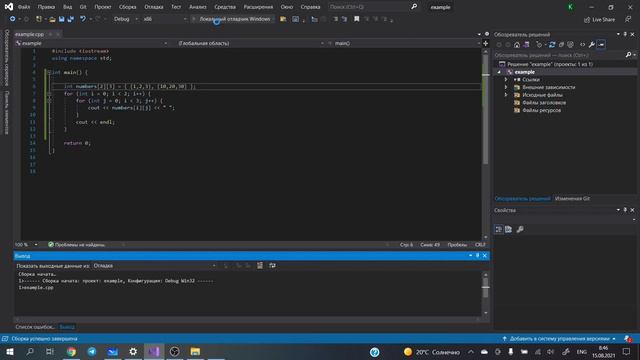Switch to the Изменения Git tab

(572, 199)
